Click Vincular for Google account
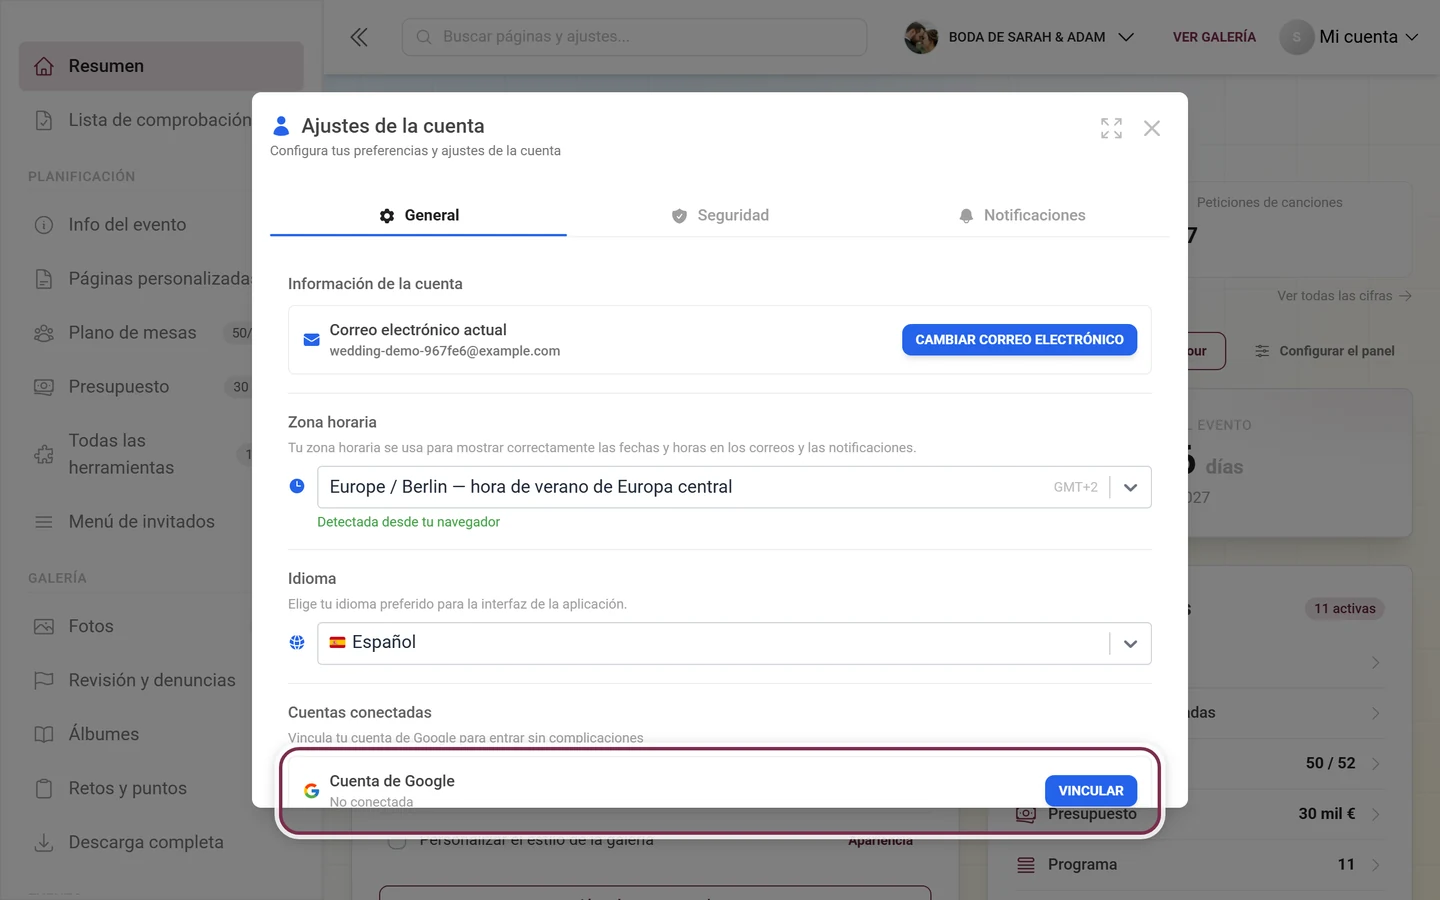1440x900 pixels. click(x=1090, y=790)
